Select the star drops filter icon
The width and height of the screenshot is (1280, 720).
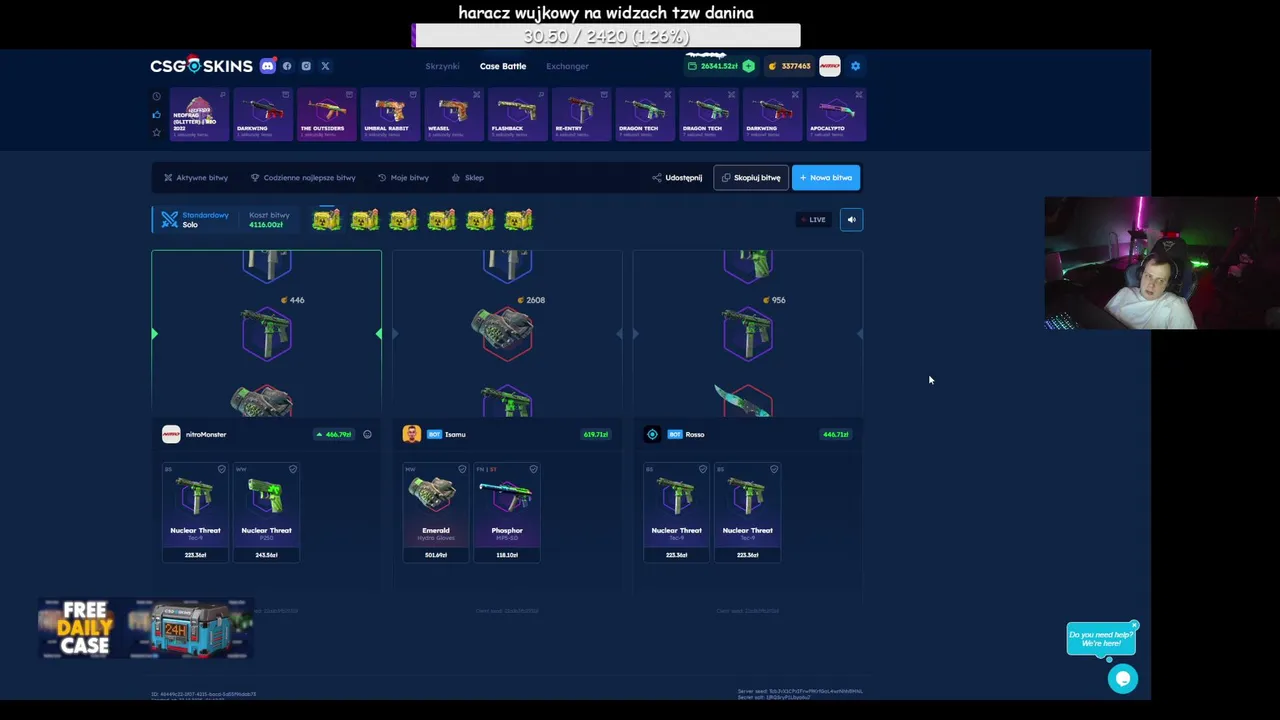click(x=156, y=132)
